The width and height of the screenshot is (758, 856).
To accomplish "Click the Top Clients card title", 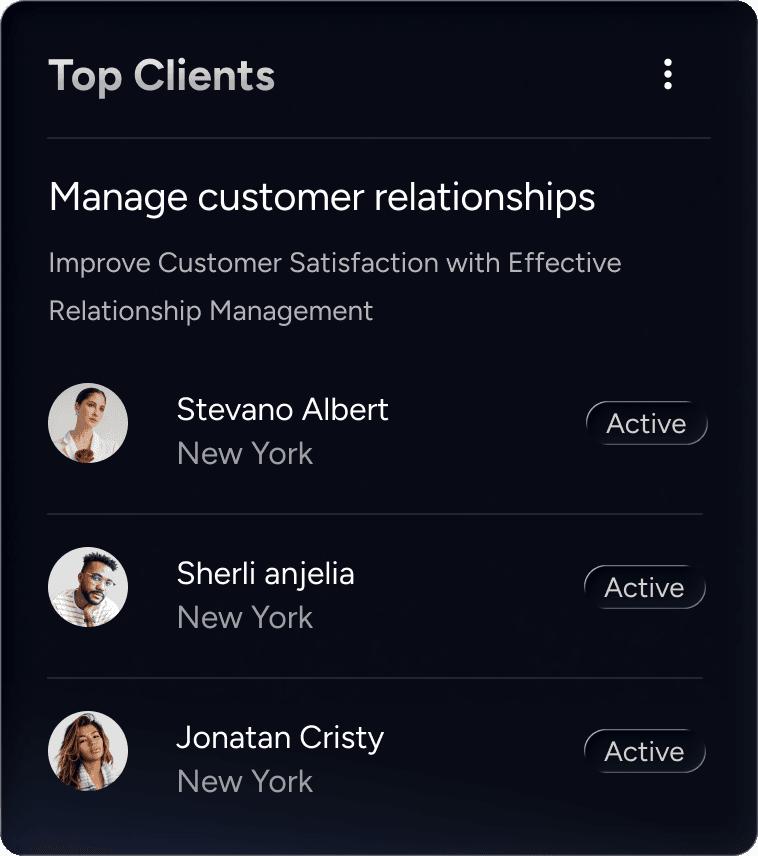I will point(161,76).
